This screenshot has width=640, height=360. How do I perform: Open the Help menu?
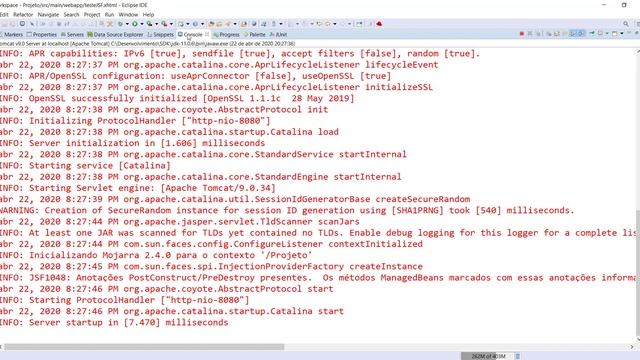click(x=148, y=14)
